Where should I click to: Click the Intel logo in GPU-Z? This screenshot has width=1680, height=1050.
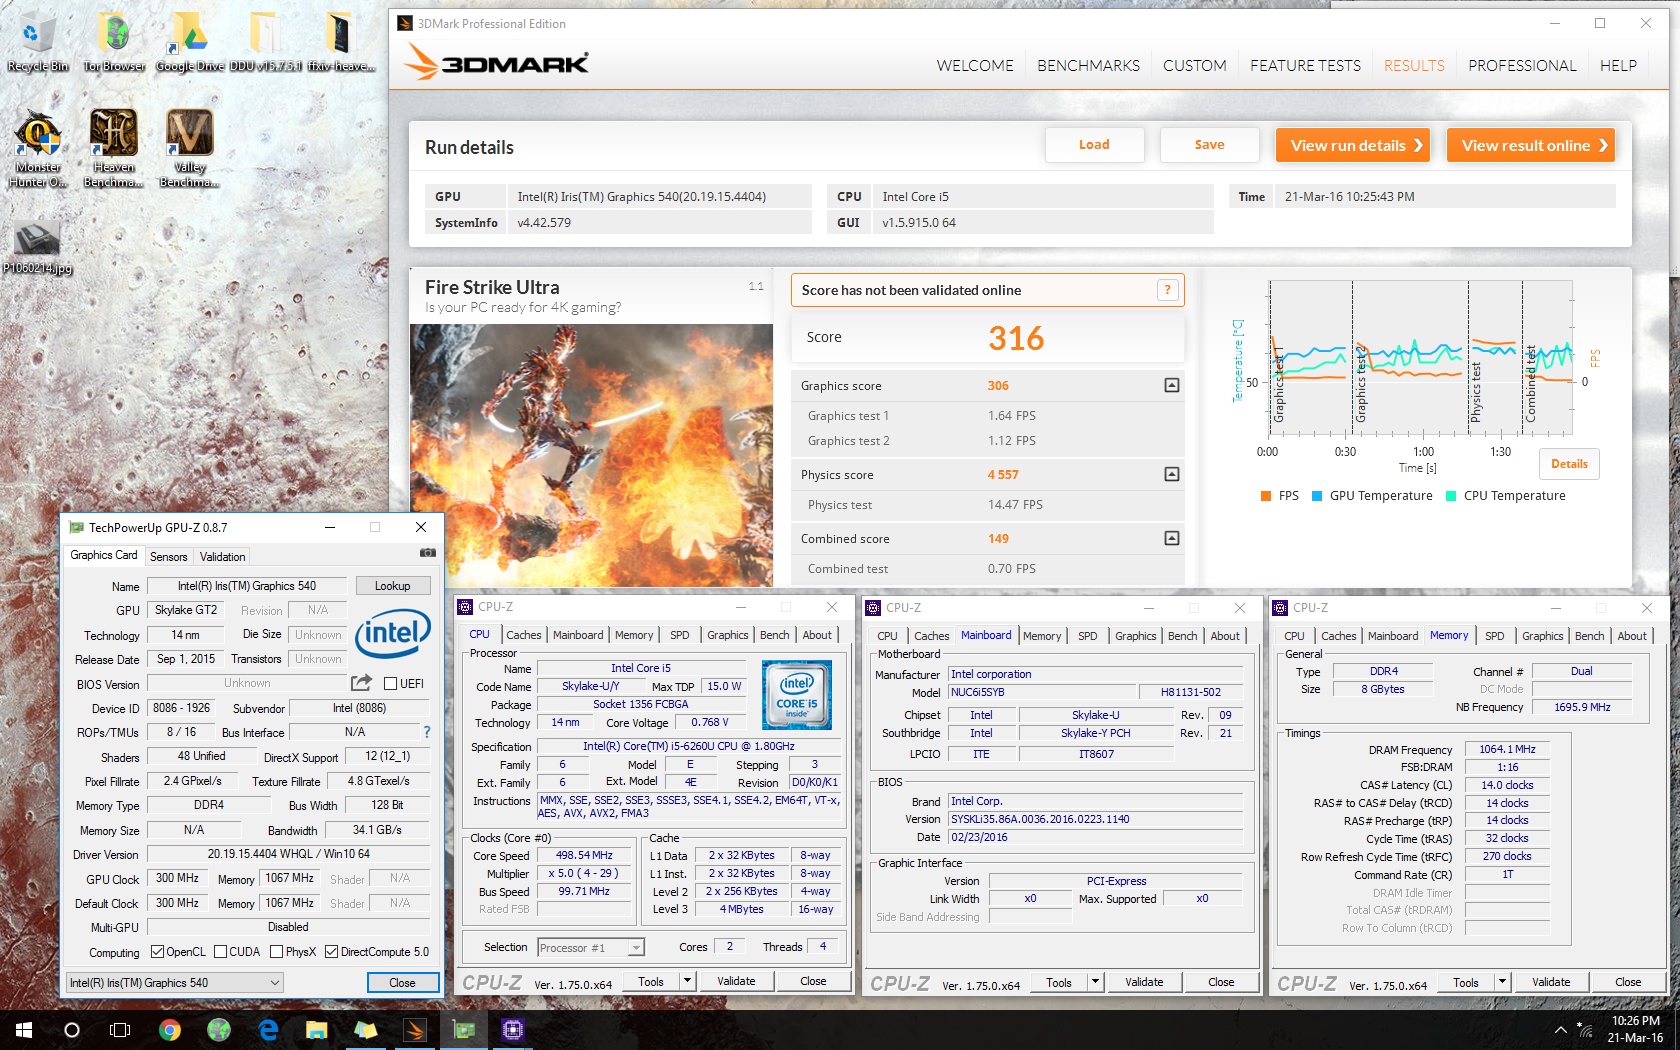pos(394,633)
